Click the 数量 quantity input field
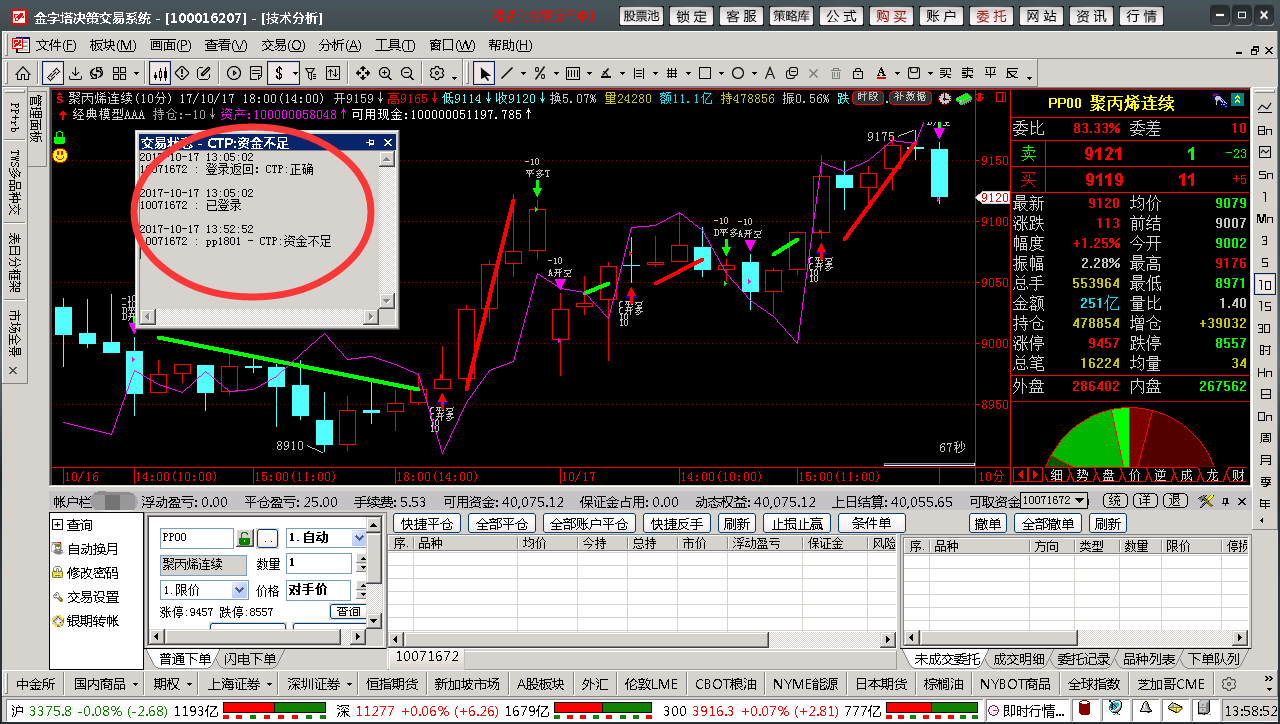The image size is (1280, 724). point(318,564)
